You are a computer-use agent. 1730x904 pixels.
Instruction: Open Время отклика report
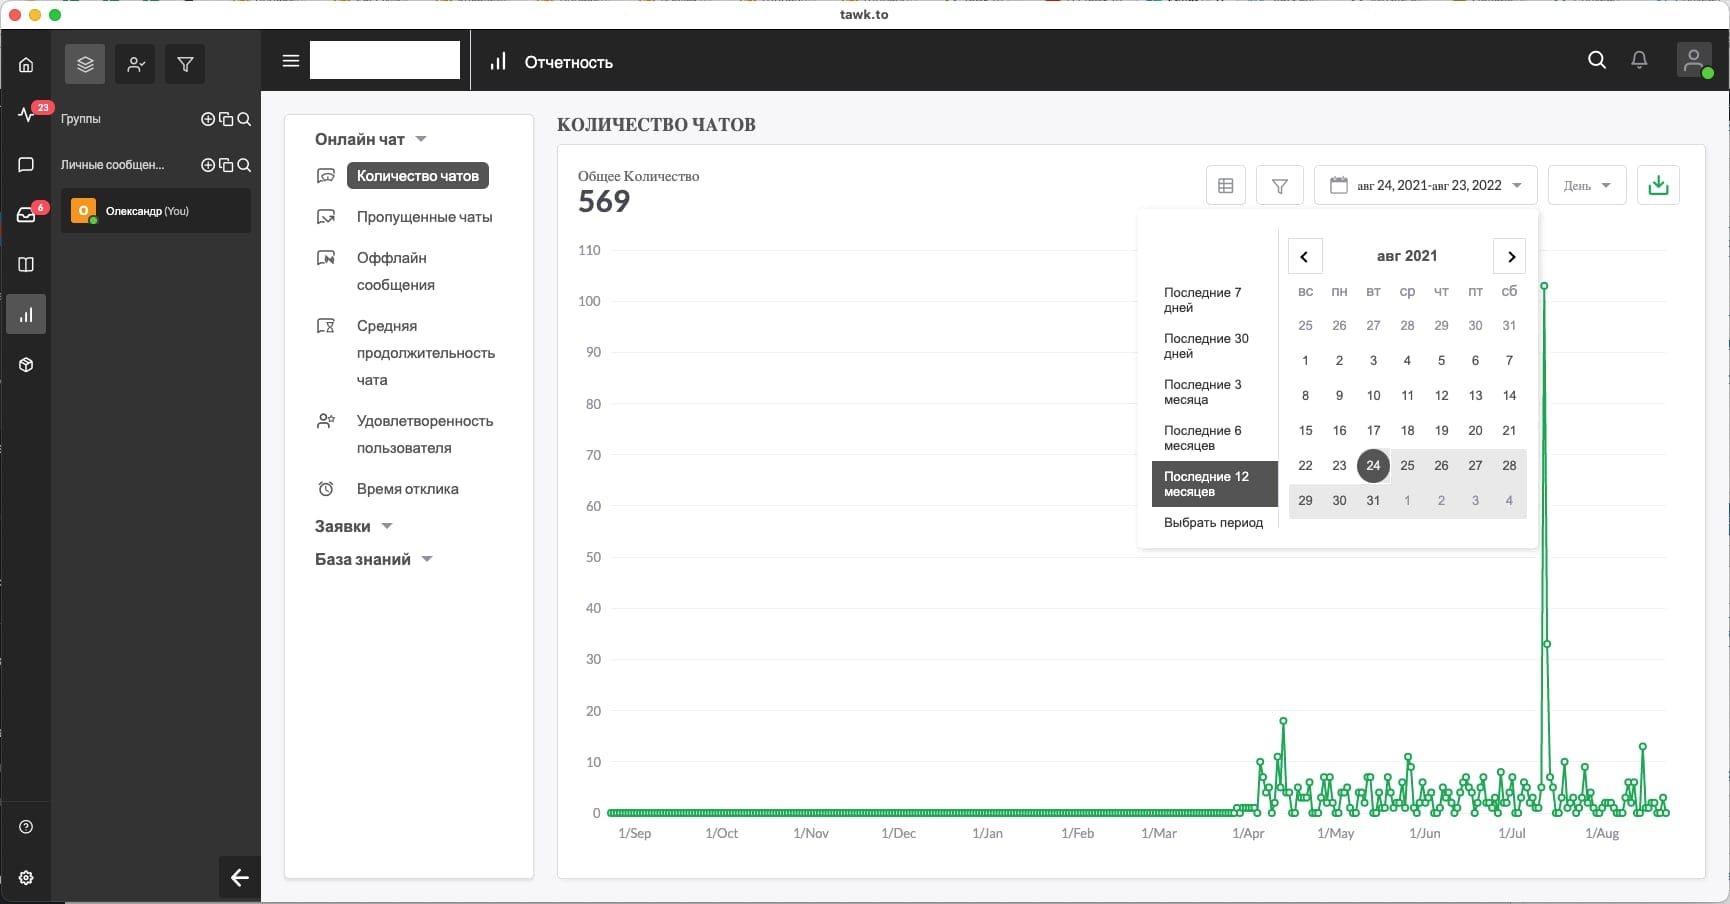coord(407,489)
